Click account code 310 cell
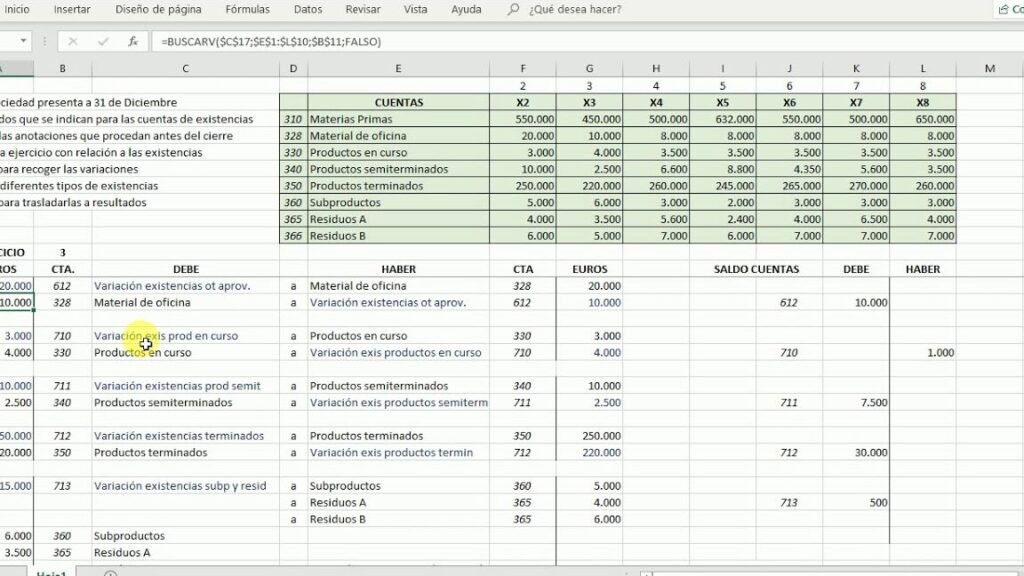The height and width of the screenshot is (576, 1024). pyautogui.click(x=293, y=119)
